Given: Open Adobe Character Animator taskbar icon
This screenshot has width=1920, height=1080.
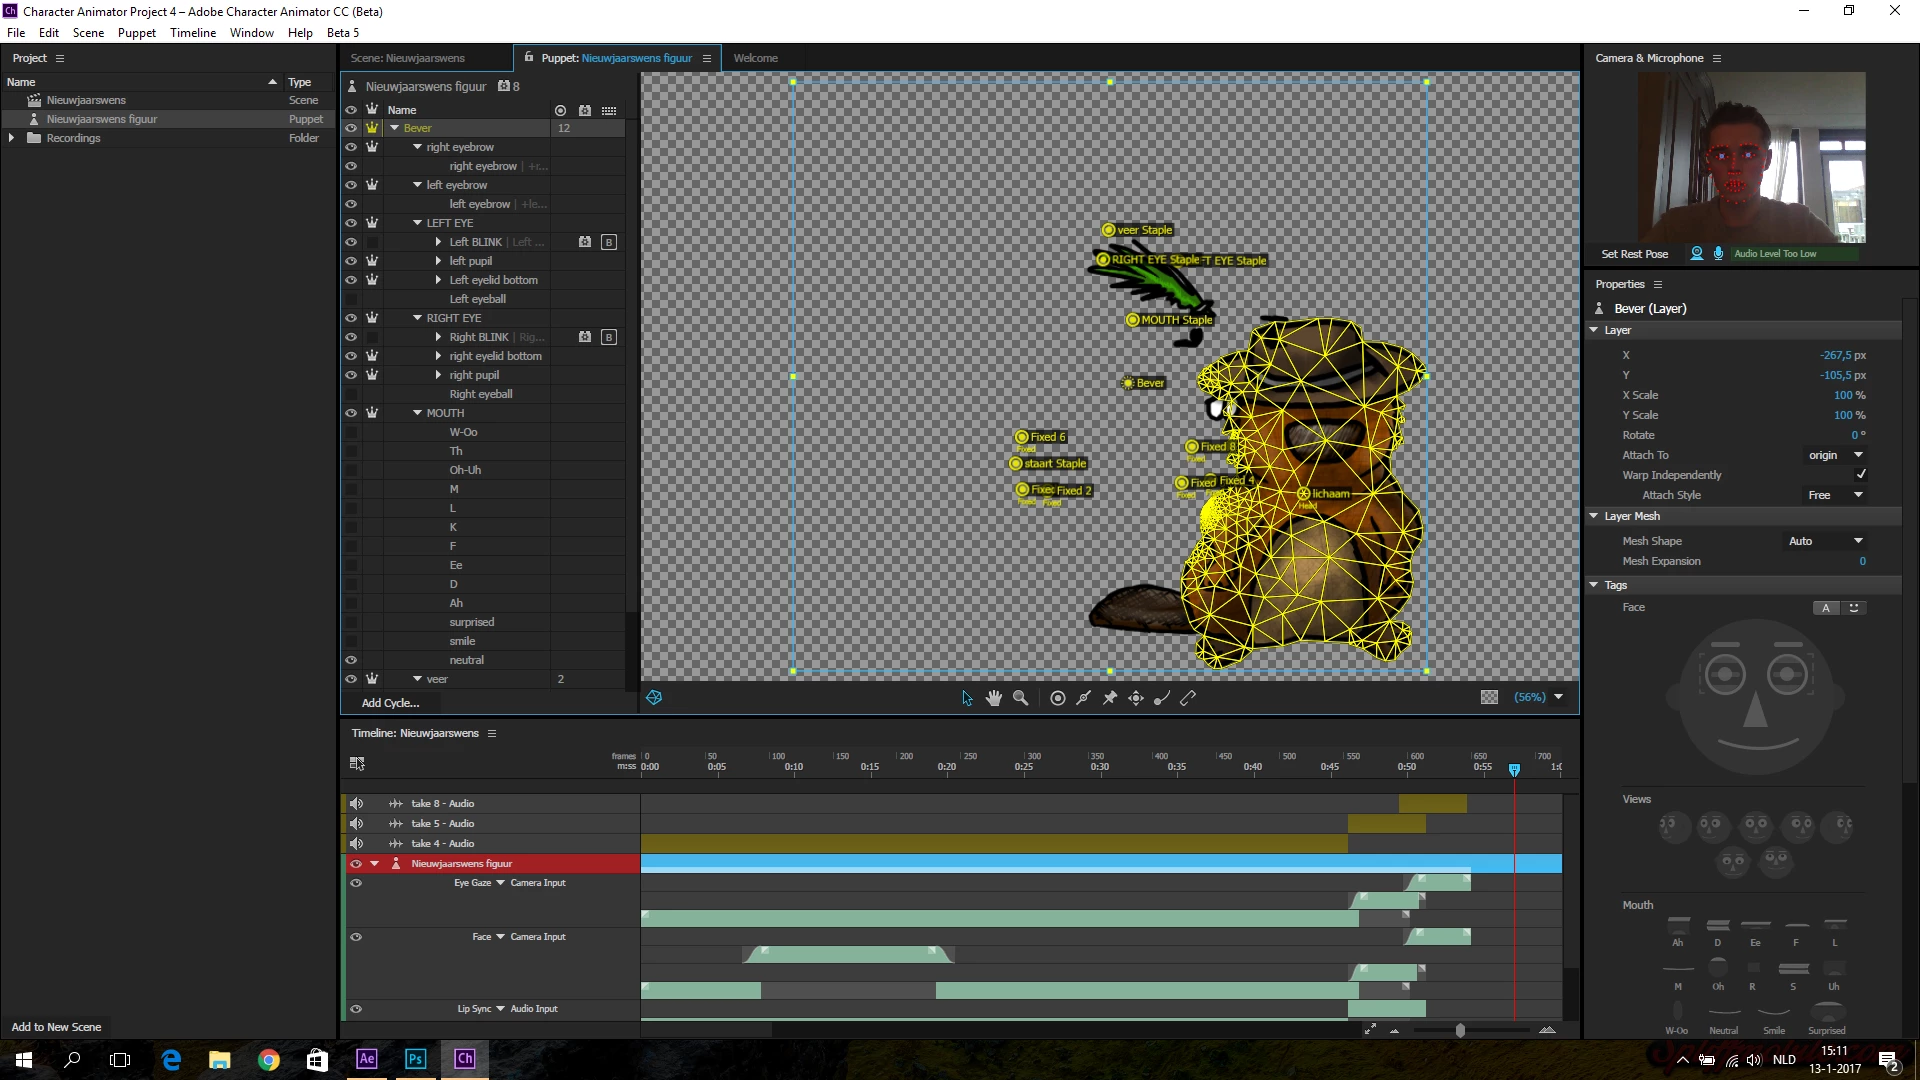Looking at the screenshot, I should [465, 1059].
